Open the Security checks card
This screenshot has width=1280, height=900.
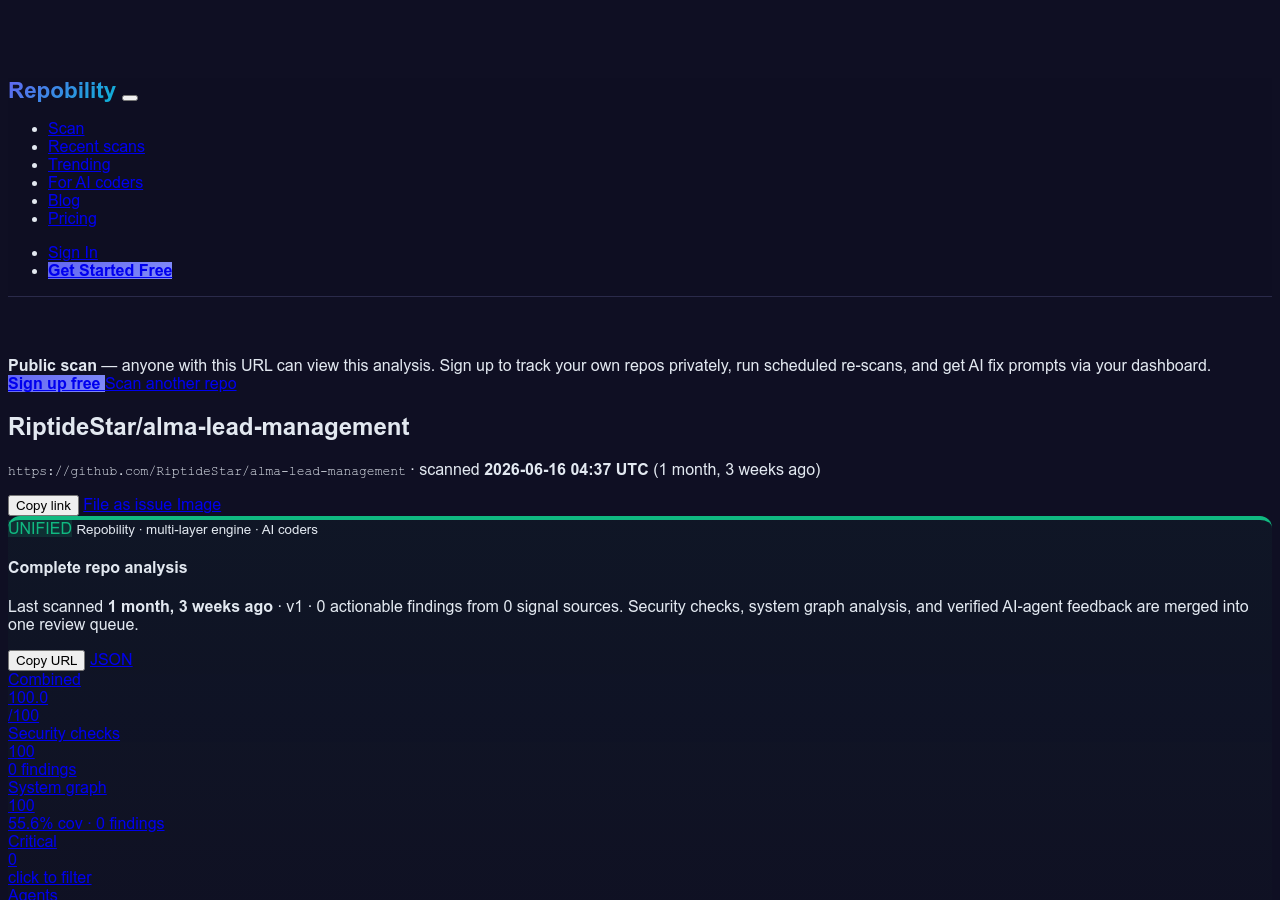click(64, 751)
